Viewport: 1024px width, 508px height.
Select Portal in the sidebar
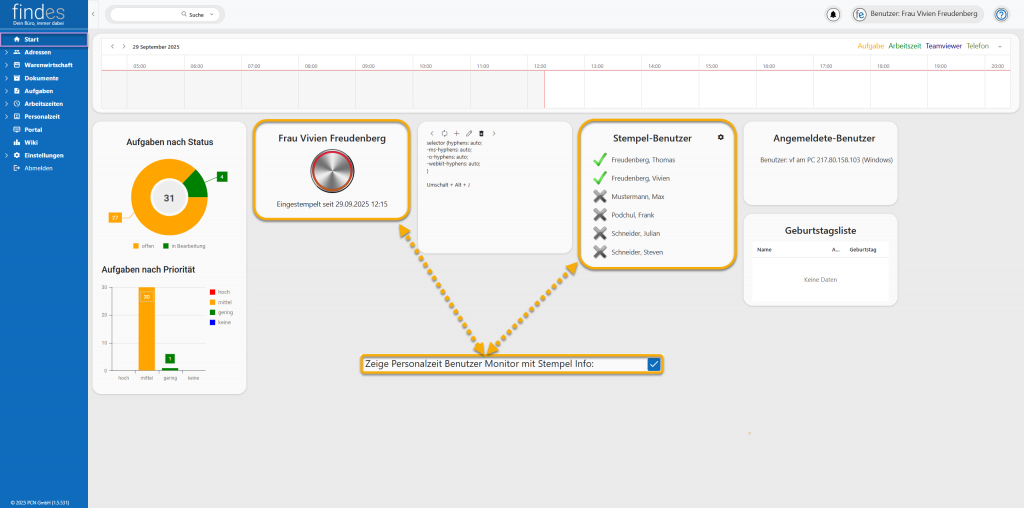pos(33,129)
